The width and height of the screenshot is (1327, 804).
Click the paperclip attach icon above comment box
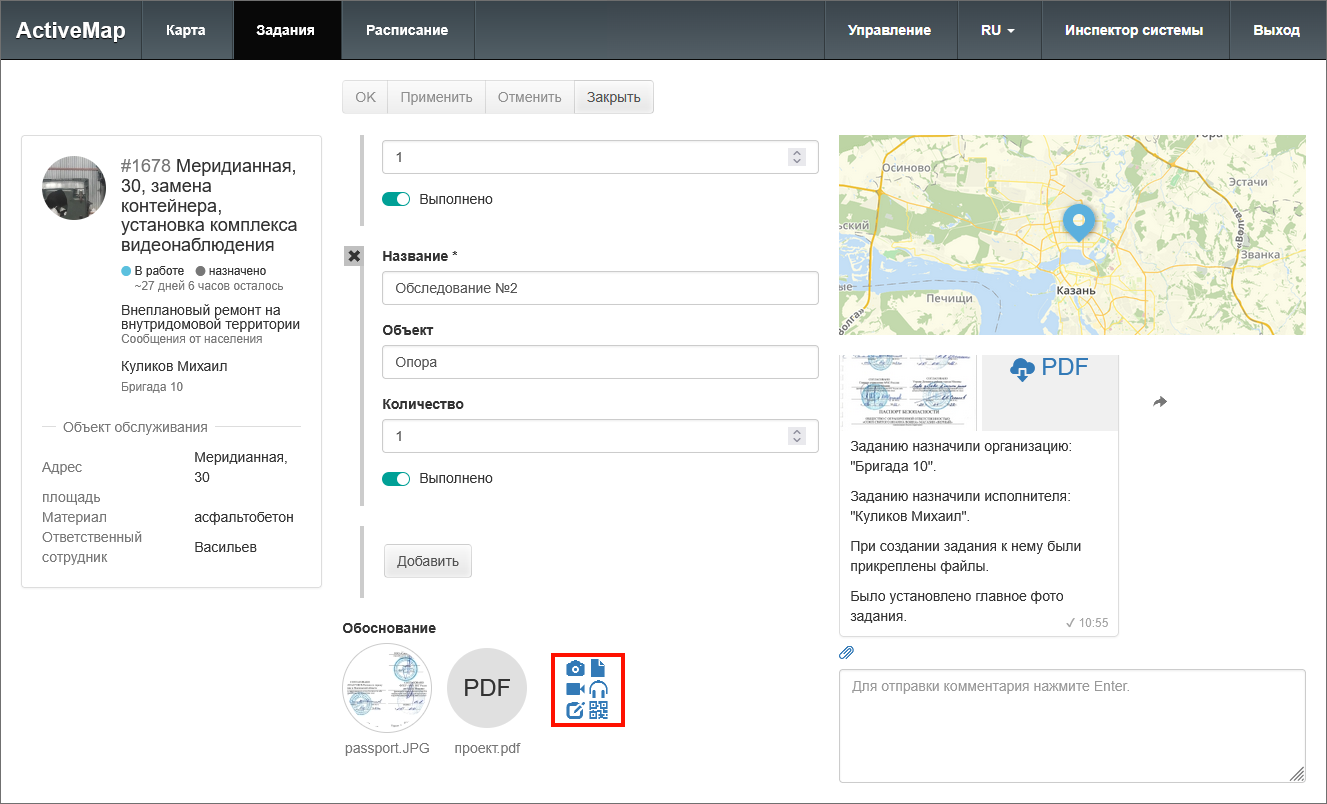(x=846, y=653)
